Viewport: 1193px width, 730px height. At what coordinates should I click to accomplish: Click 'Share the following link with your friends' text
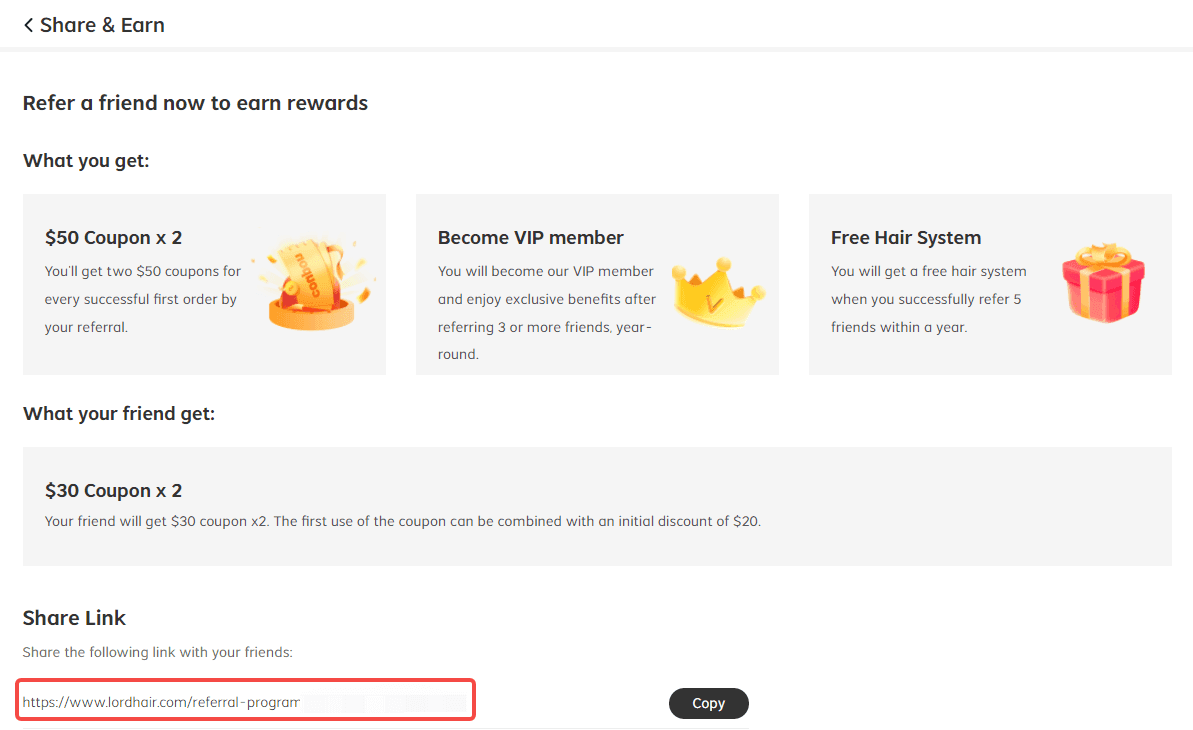click(x=157, y=652)
